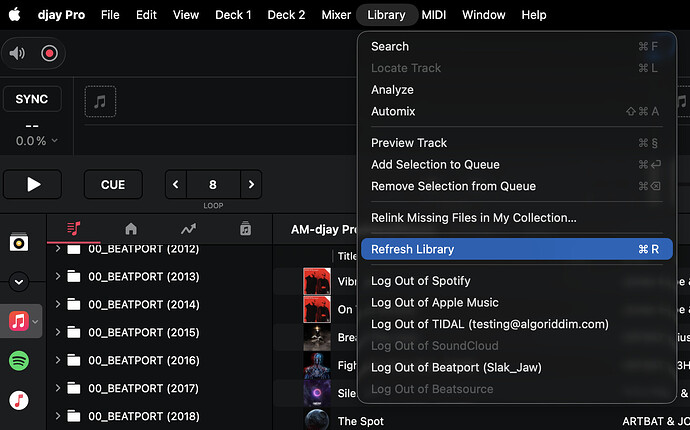The height and width of the screenshot is (430, 690).
Task: Choose Automix in Library menu
Action: point(517,111)
